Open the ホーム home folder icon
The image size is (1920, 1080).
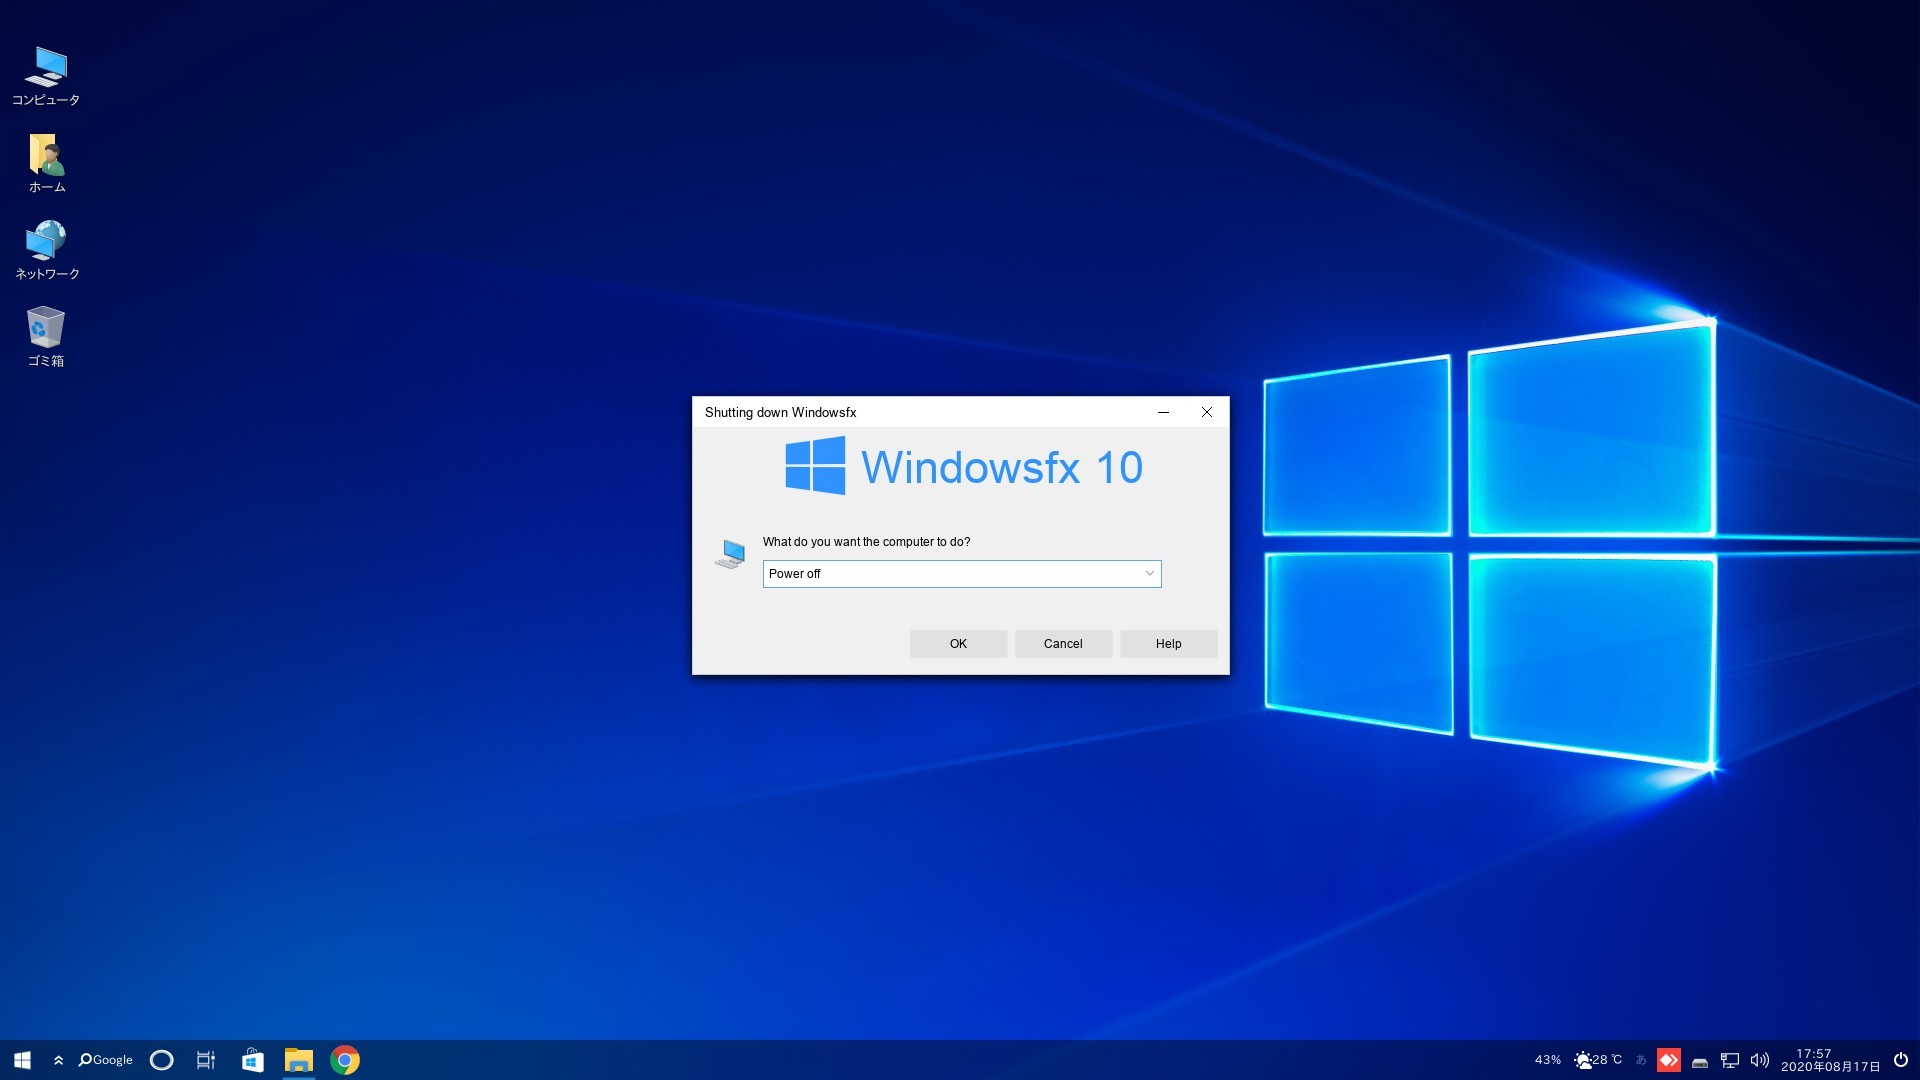point(46,163)
